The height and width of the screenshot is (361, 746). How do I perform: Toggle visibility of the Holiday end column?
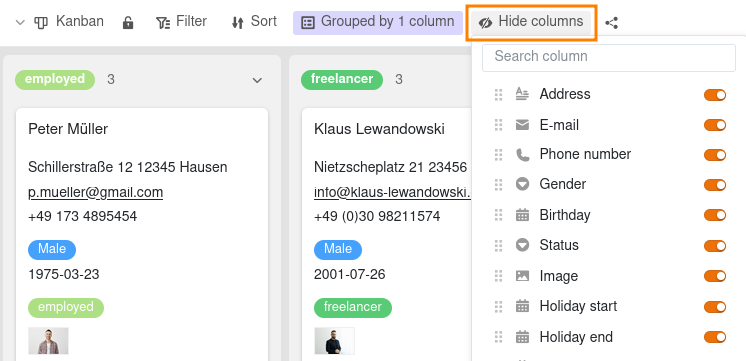[x=715, y=337]
